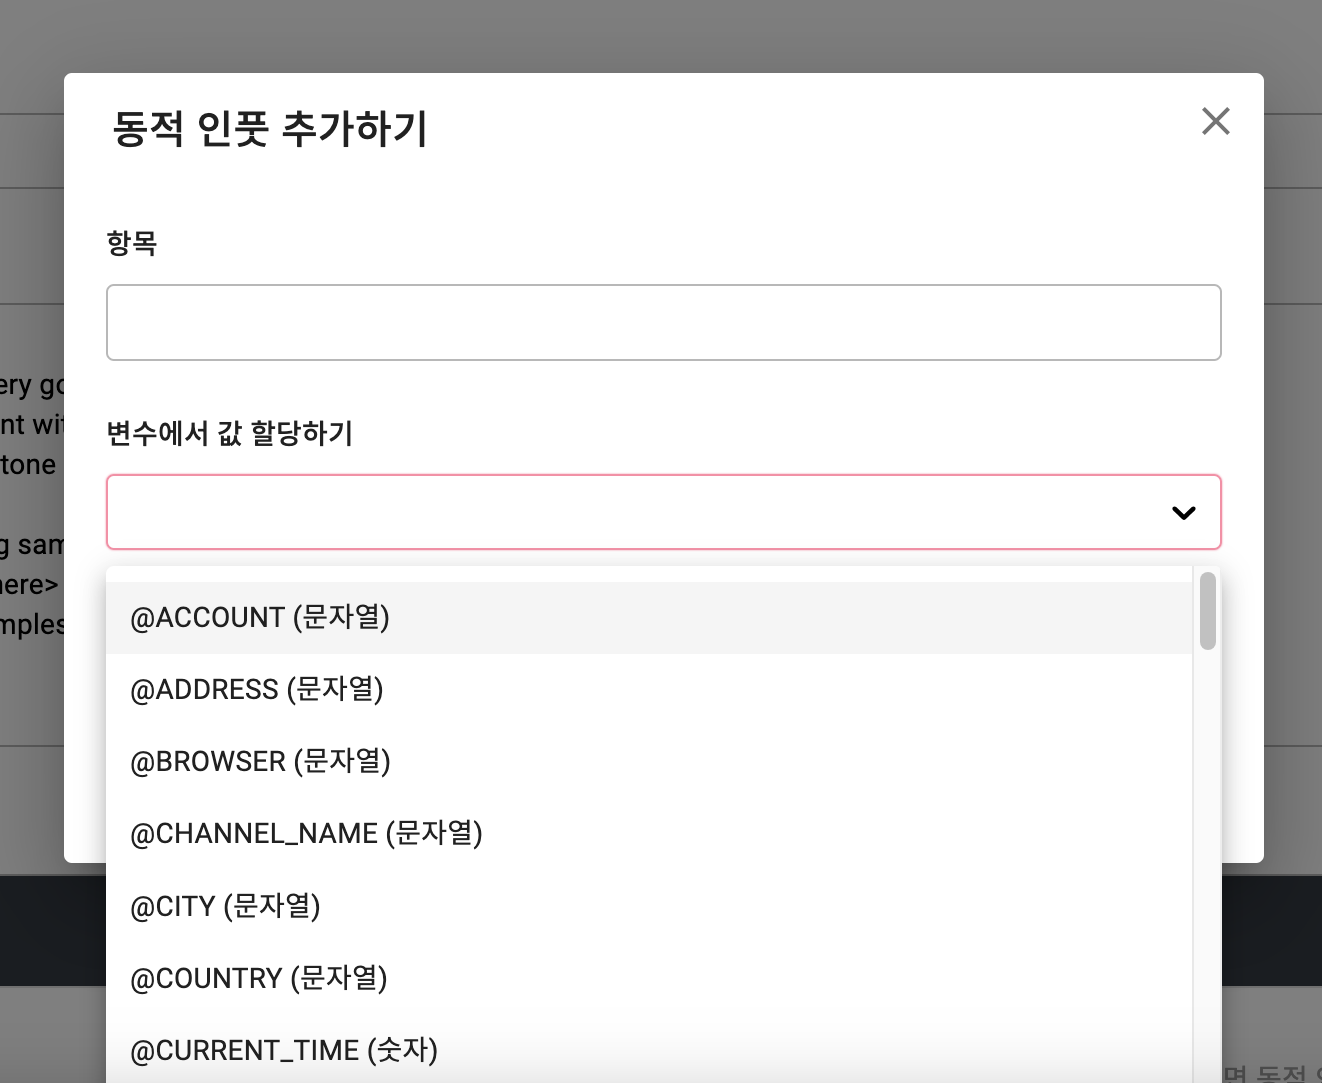Viewport: 1322px width, 1083px height.
Task: Select @CURRENT_TIME (숫자) option
Action: point(284,1050)
